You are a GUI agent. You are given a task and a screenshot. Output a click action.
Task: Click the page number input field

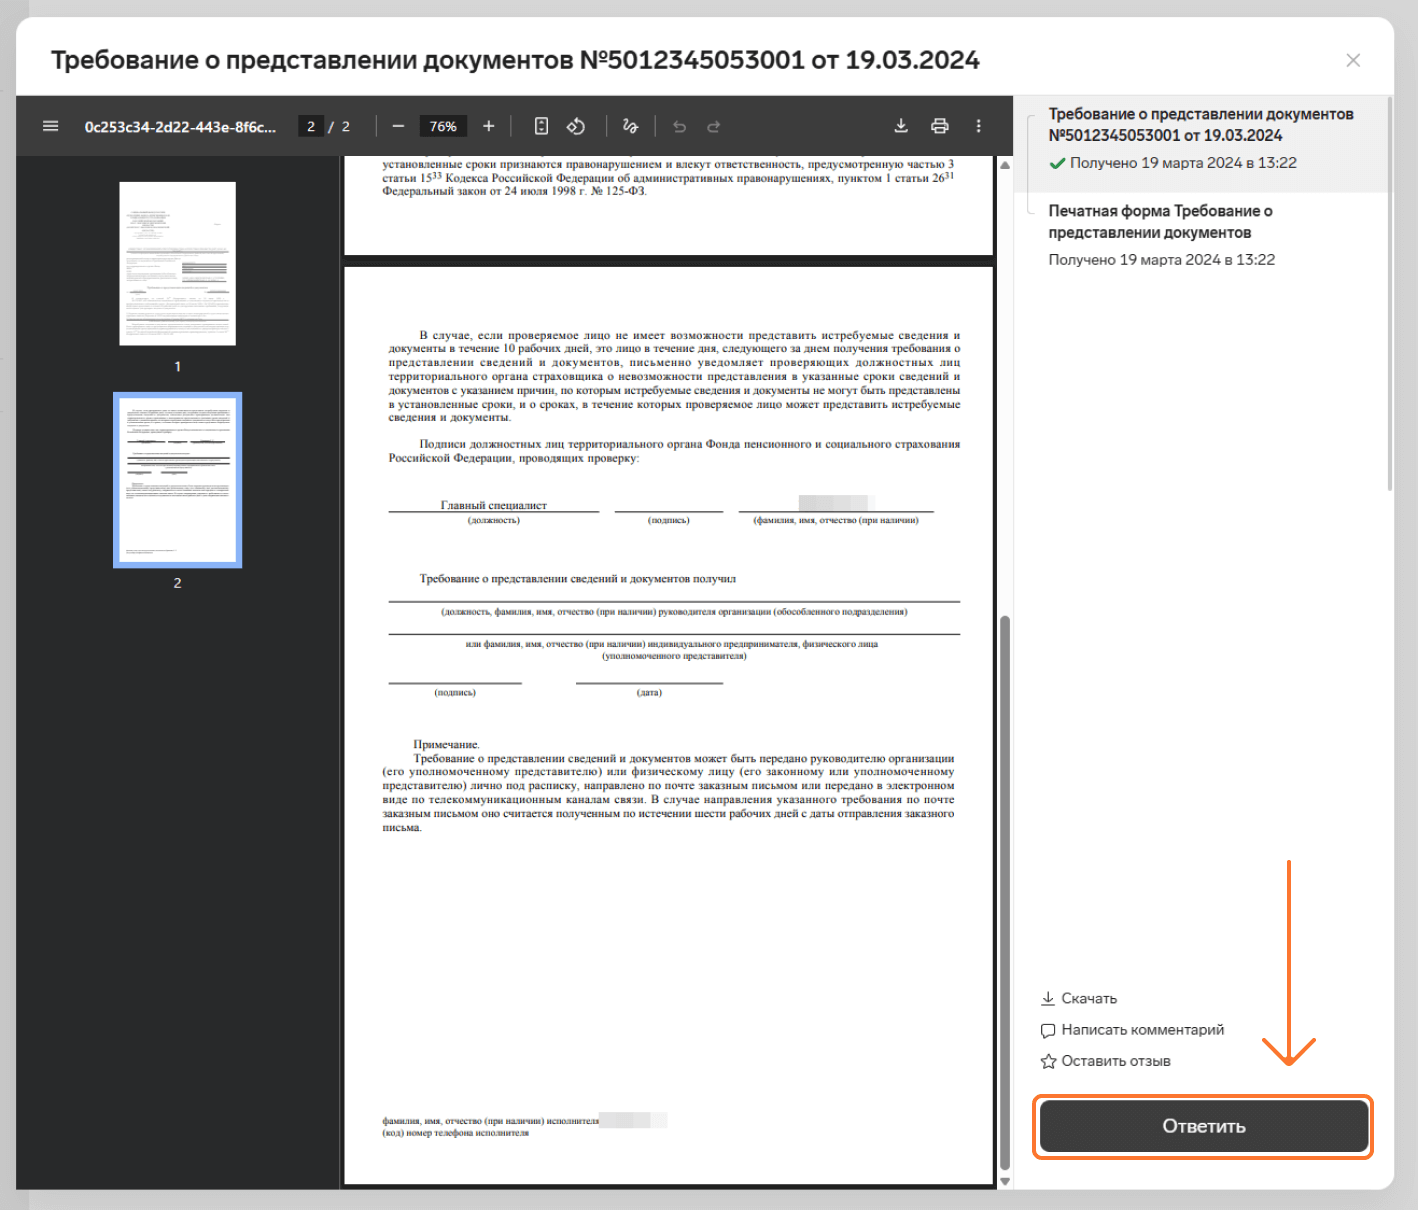click(311, 126)
